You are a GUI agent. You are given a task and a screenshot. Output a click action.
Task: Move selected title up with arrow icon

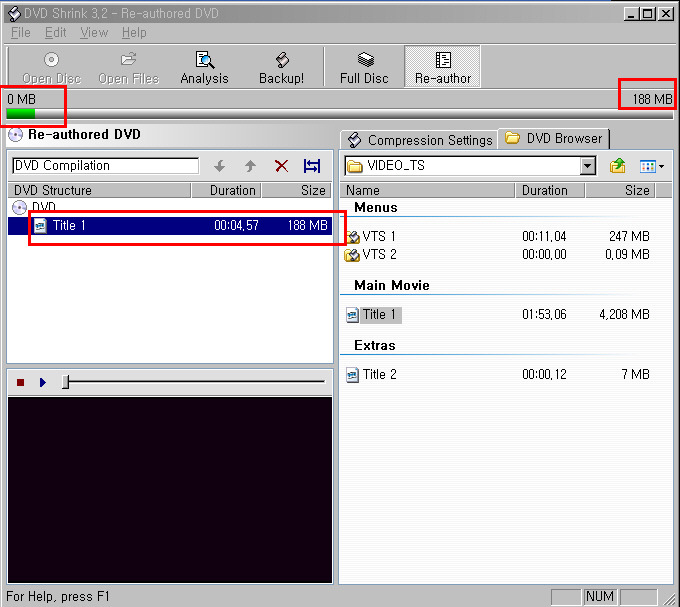click(250, 166)
